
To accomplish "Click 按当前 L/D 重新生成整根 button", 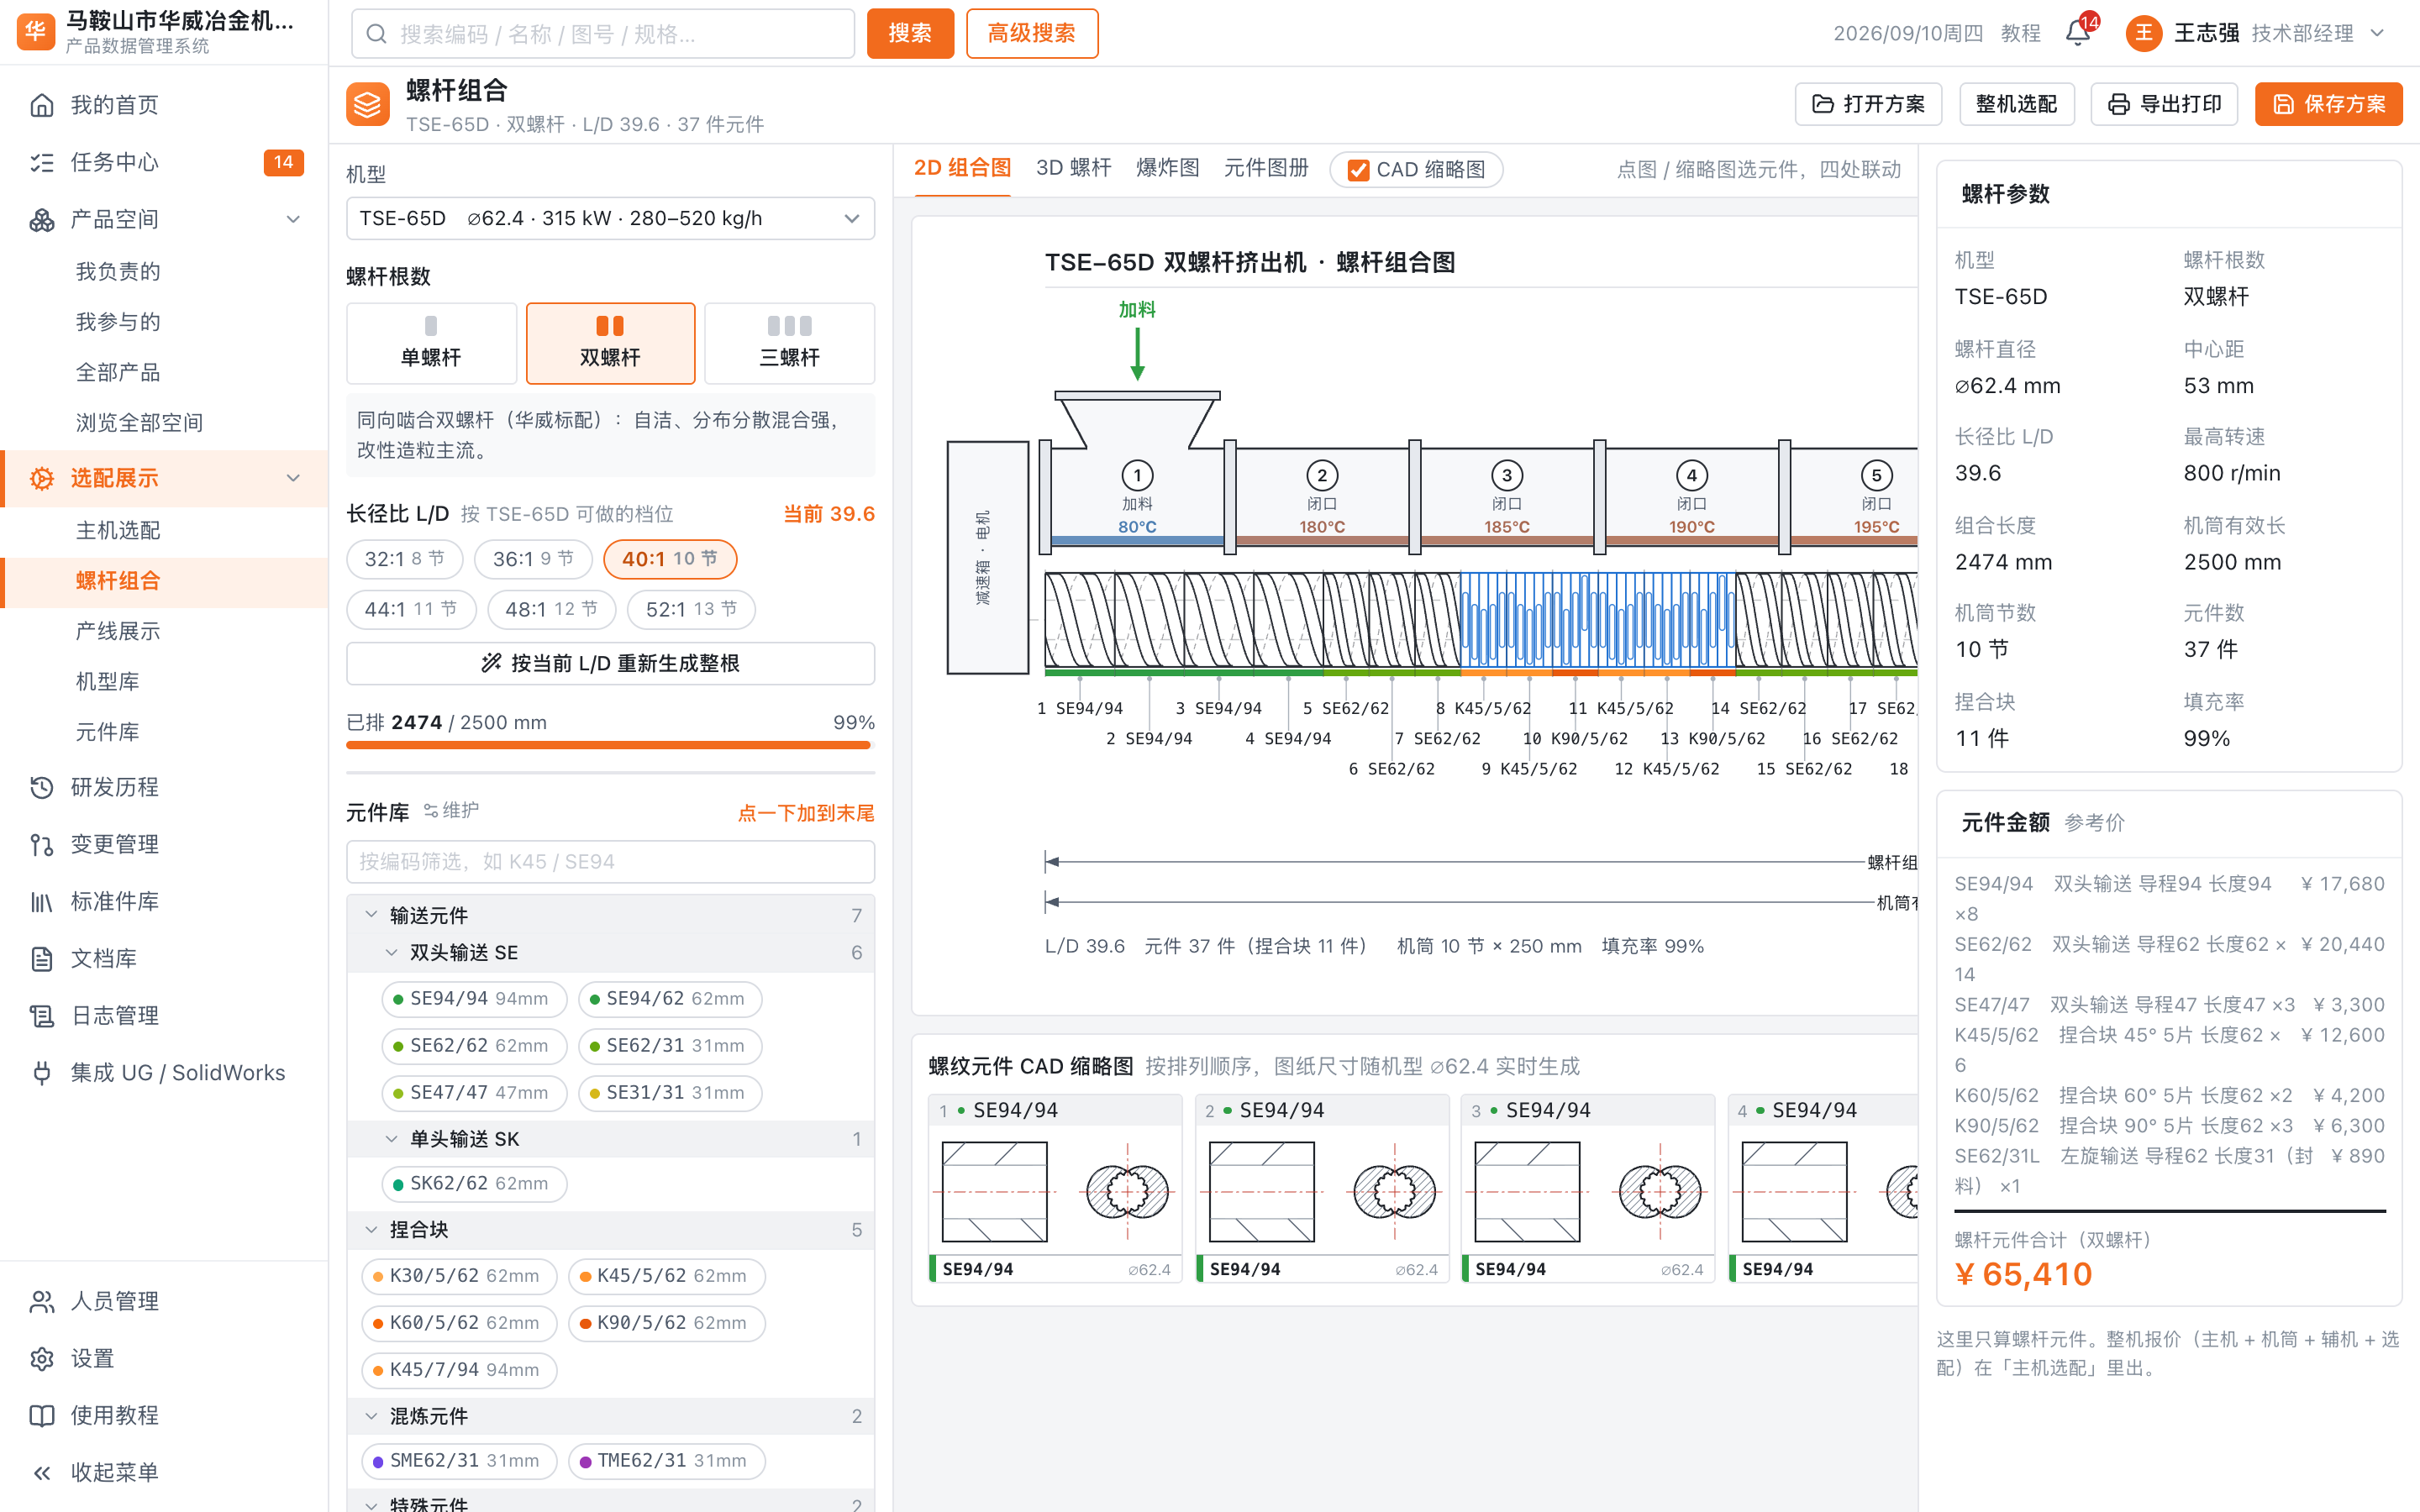I will [610, 663].
